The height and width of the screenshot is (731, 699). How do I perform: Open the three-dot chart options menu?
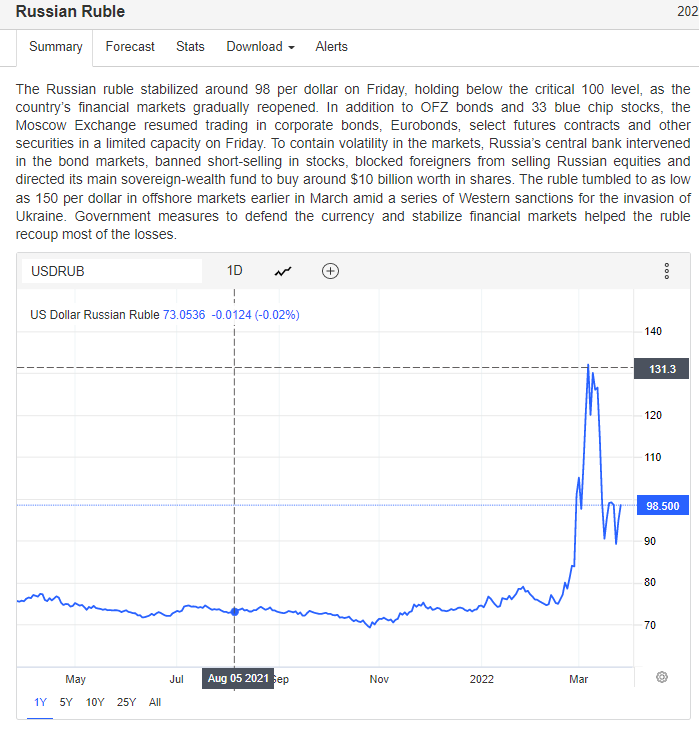point(666,271)
